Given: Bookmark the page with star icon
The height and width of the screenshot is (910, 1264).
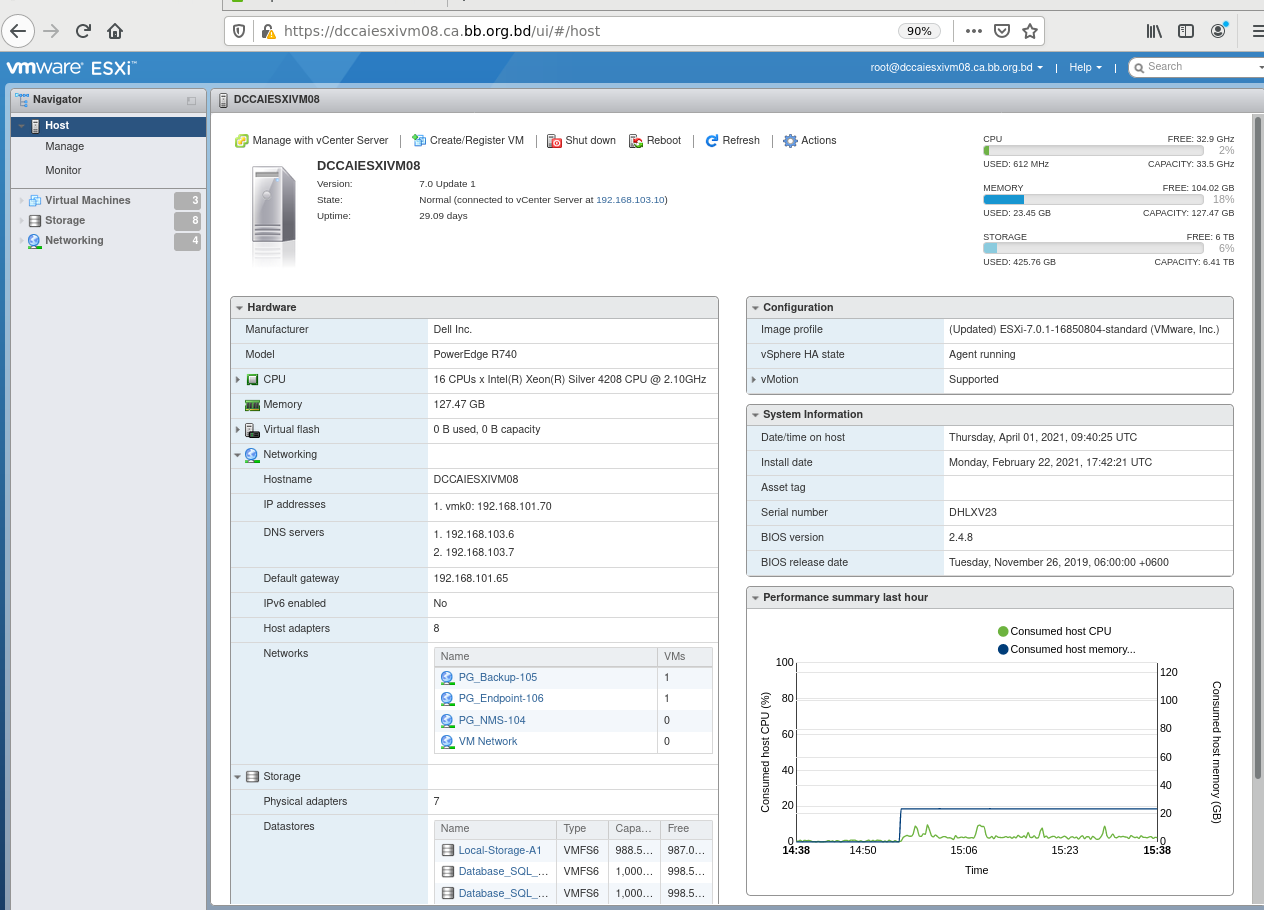Looking at the screenshot, I should click(x=1030, y=31).
